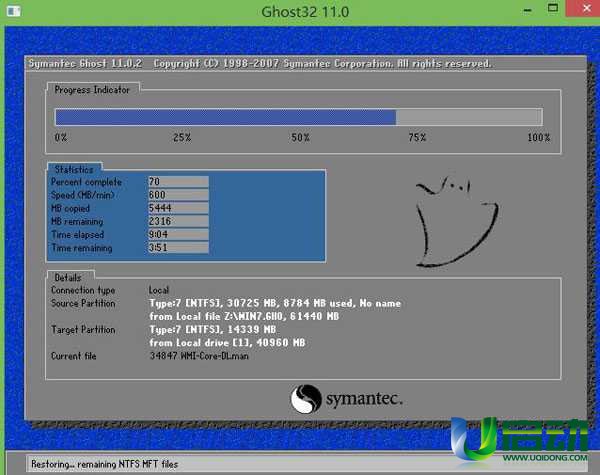600x475 pixels.
Task: Click the unfilled part of the progress bar
Action: click(468, 117)
